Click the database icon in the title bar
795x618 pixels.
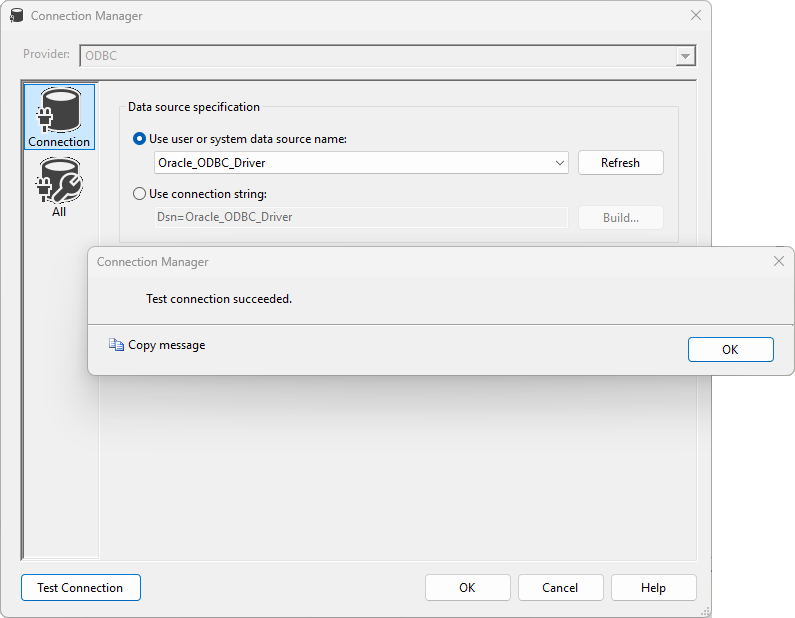click(16, 16)
